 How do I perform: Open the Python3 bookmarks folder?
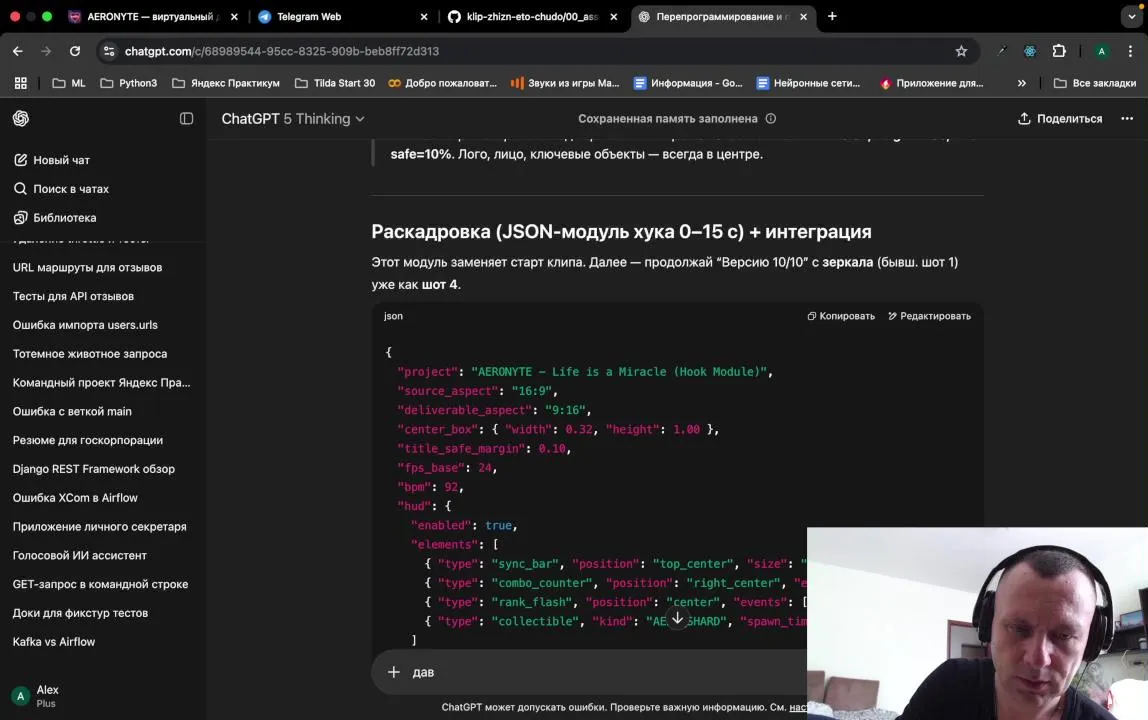(128, 83)
